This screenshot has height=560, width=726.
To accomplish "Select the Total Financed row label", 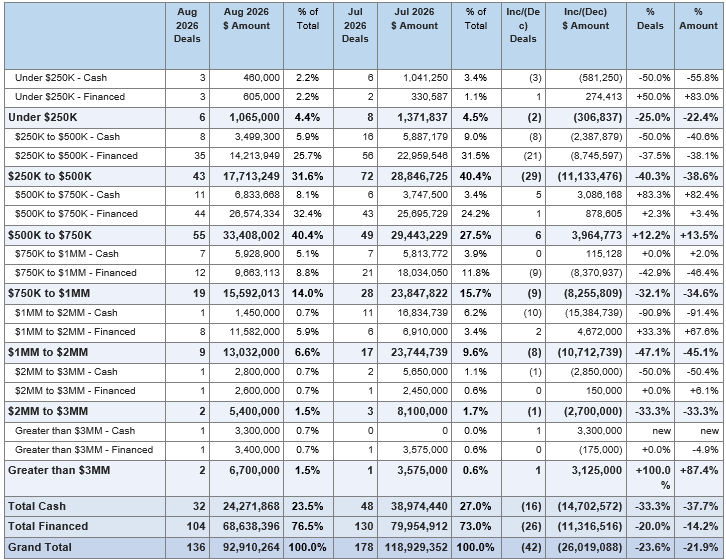I will click(48, 526).
